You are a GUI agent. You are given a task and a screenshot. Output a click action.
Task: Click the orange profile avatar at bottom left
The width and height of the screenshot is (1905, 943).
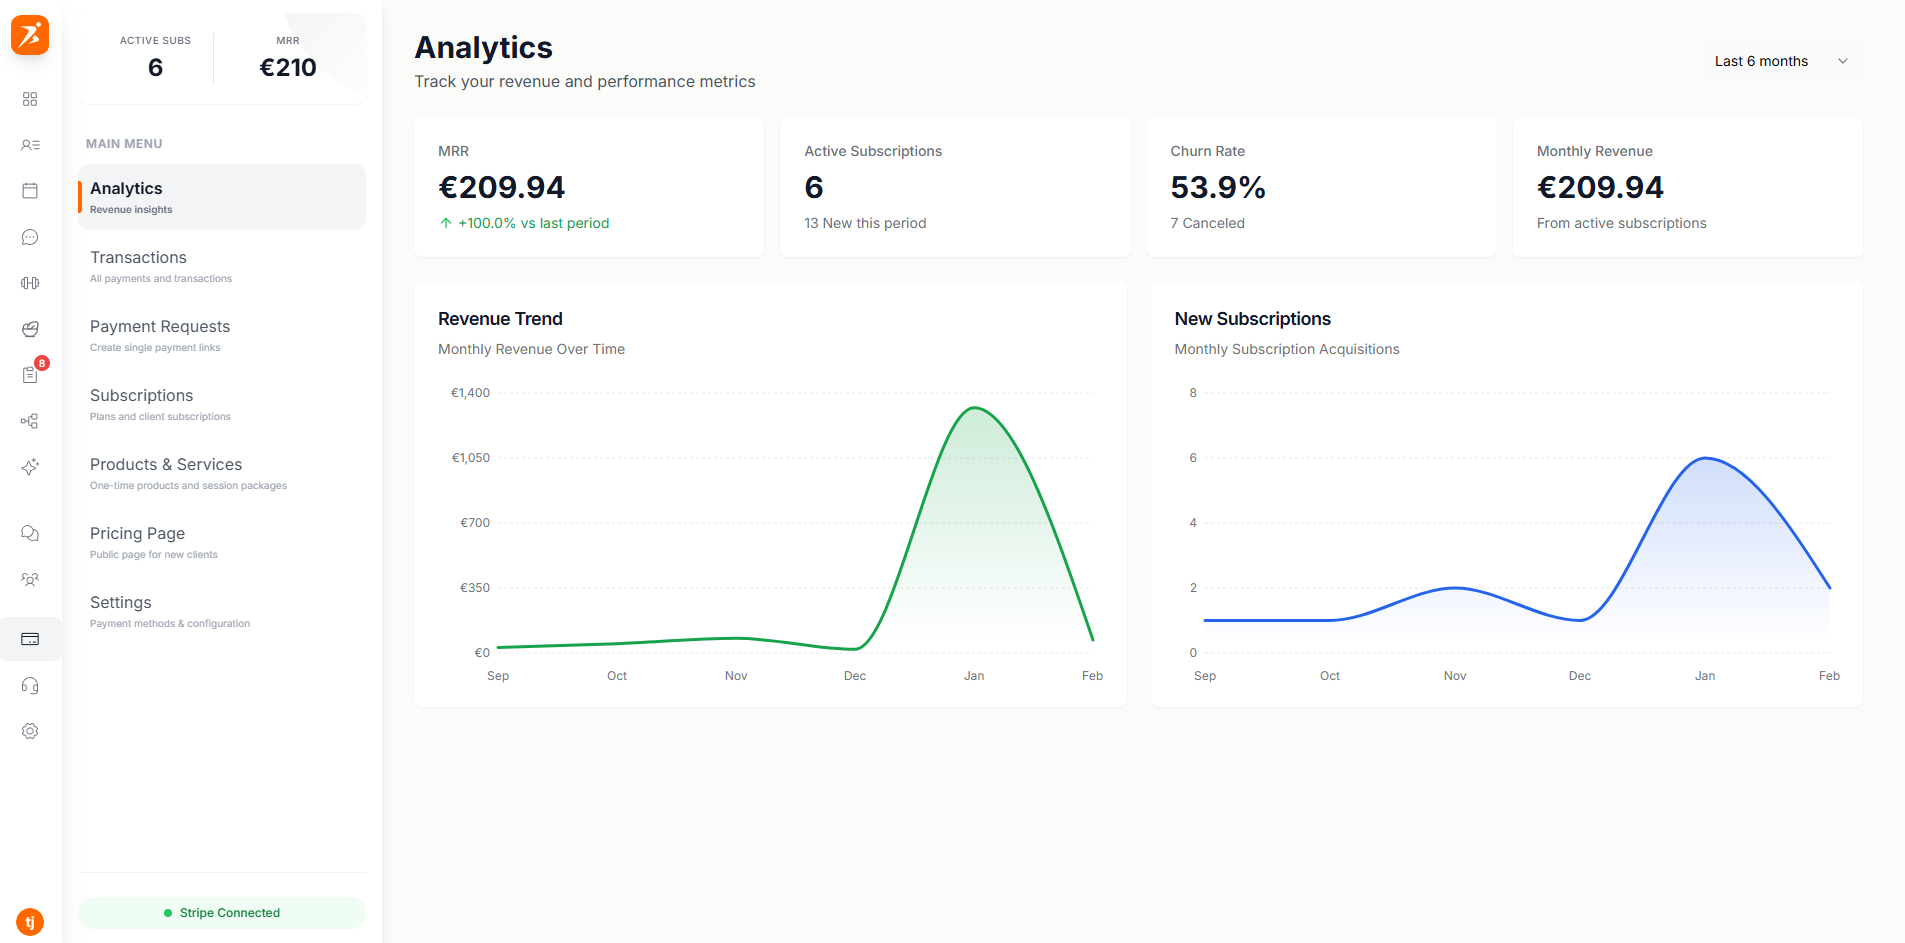tap(30, 922)
